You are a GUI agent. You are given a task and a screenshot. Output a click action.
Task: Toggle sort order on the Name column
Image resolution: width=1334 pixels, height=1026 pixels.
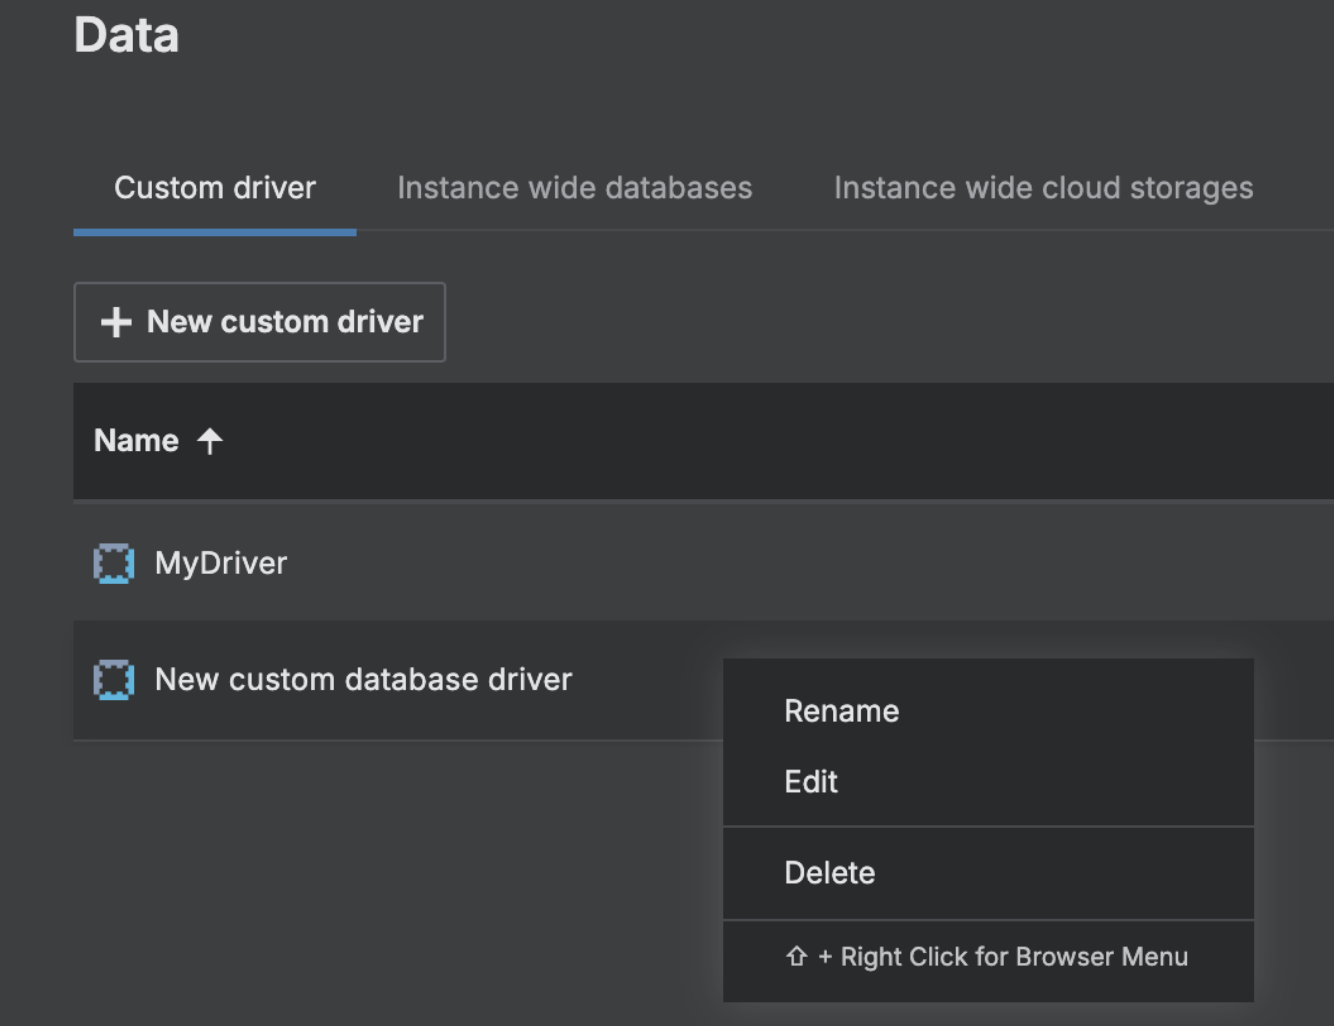tap(160, 440)
